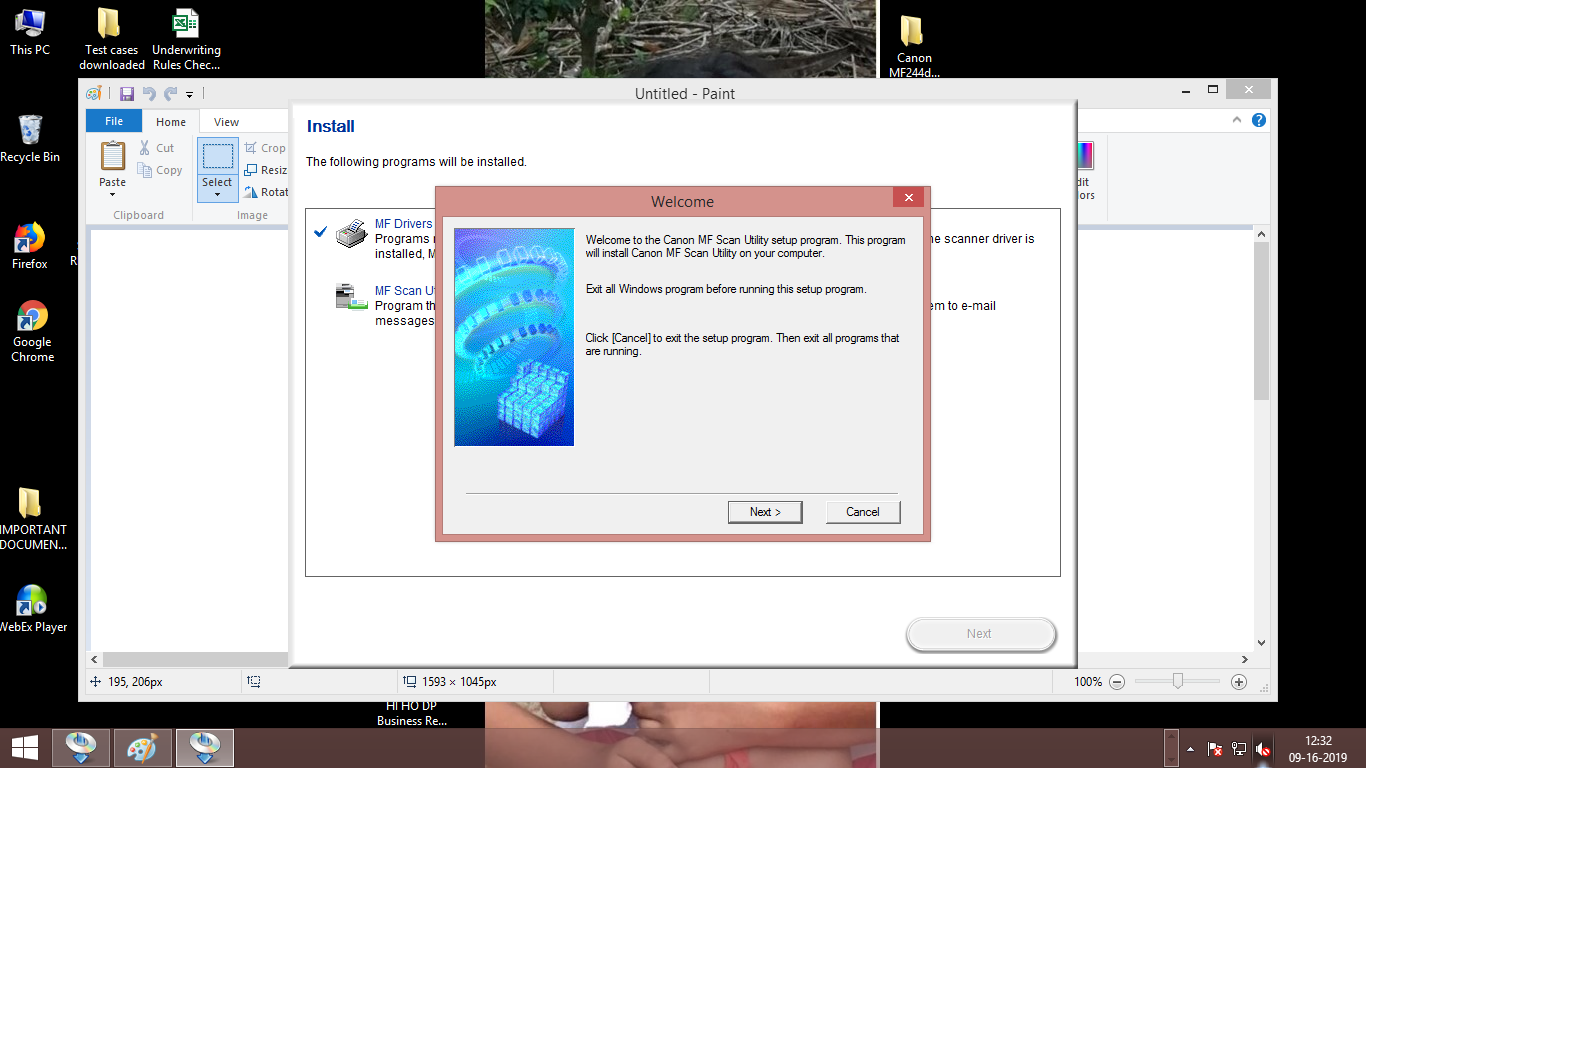Open Test cases downloaded folder
The image size is (1593, 1045).
(x=111, y=39)
